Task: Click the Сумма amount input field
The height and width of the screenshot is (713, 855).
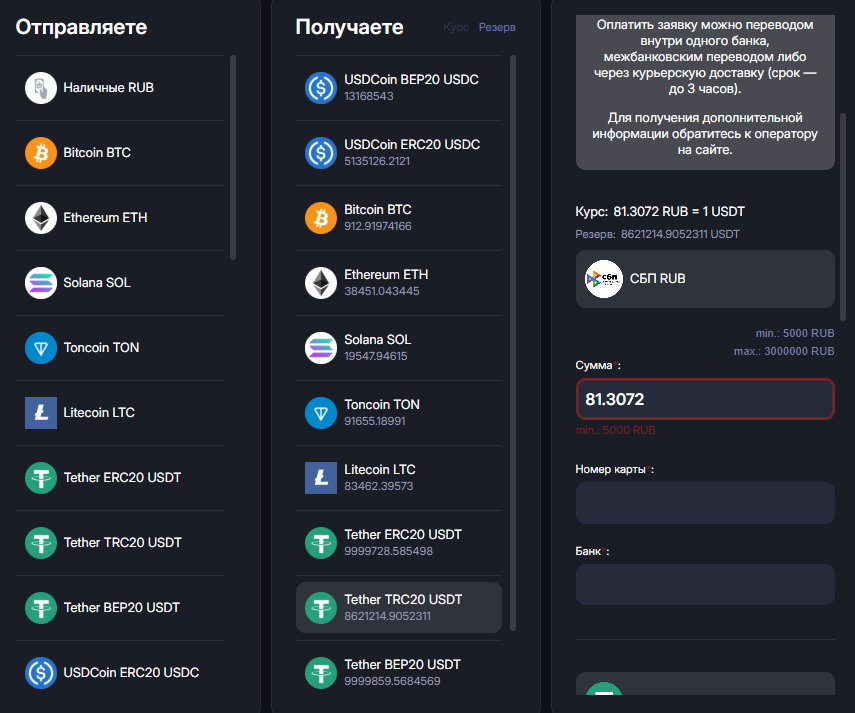Action: click(704, 399)
